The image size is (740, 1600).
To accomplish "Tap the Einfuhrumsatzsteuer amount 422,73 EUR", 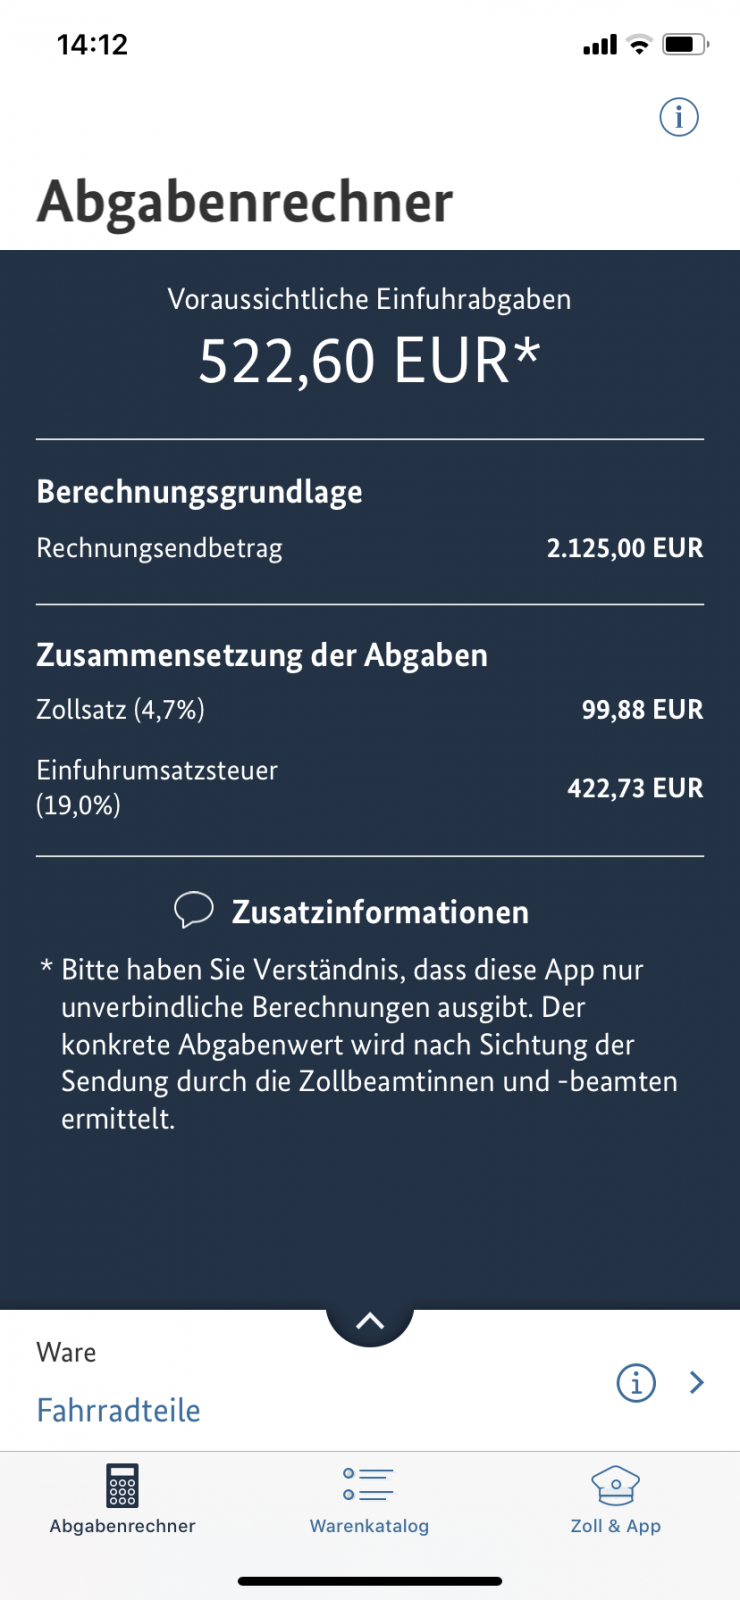I will pos(635,788).
